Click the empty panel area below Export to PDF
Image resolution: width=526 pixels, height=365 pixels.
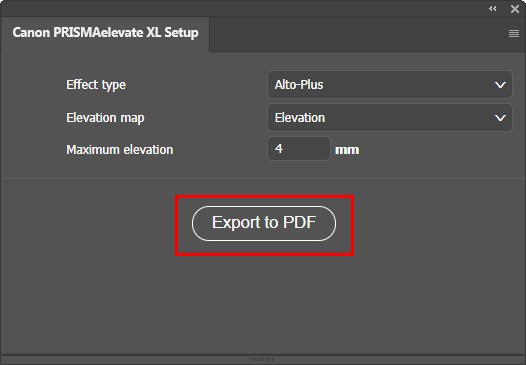pos(263,304)
